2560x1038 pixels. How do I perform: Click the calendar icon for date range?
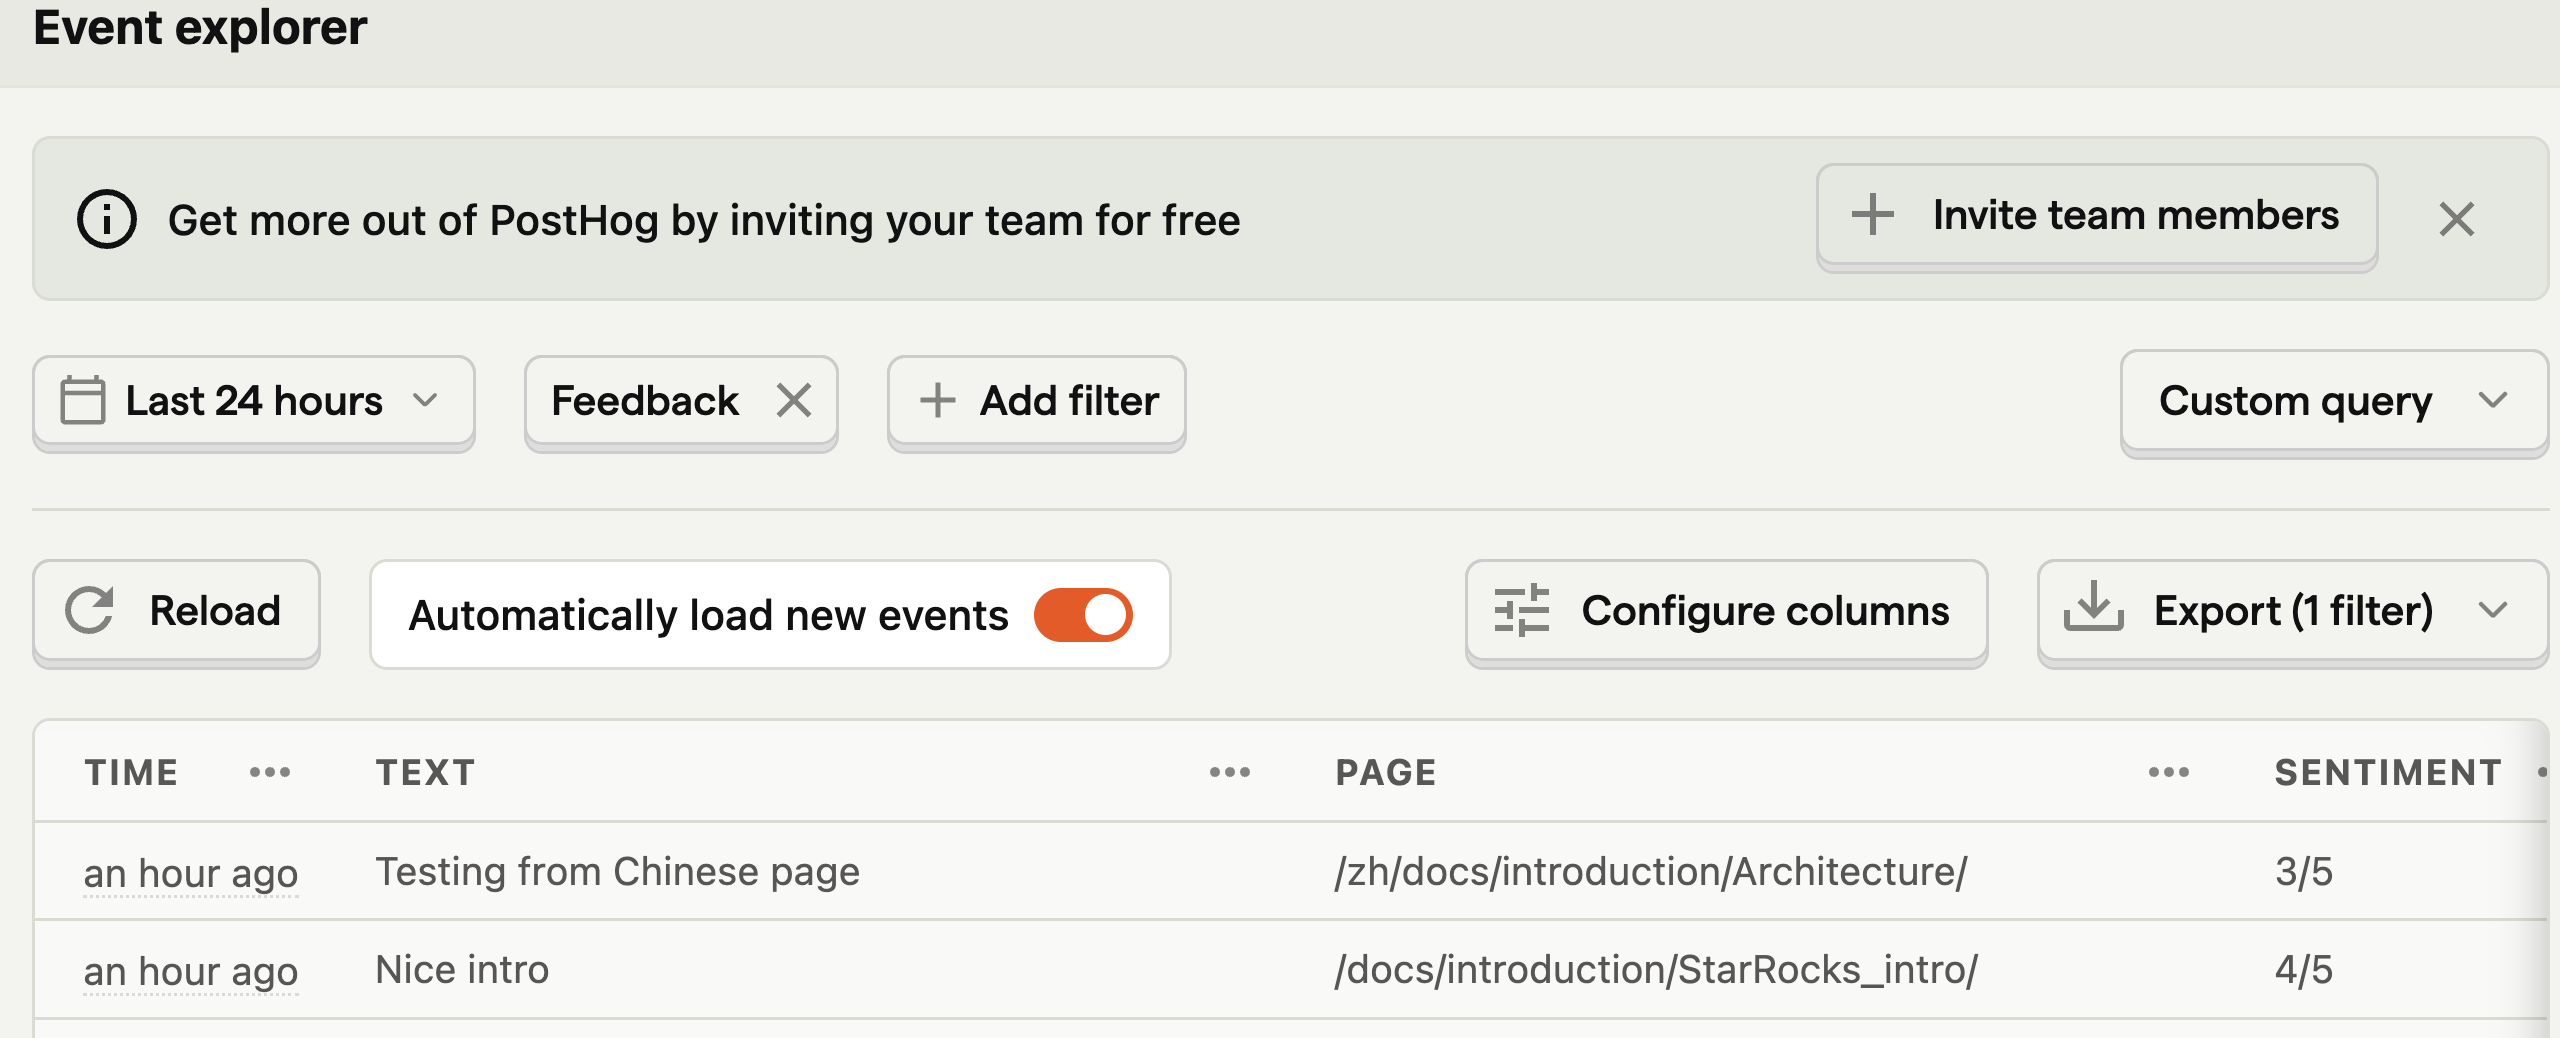[x=82, y=401]
